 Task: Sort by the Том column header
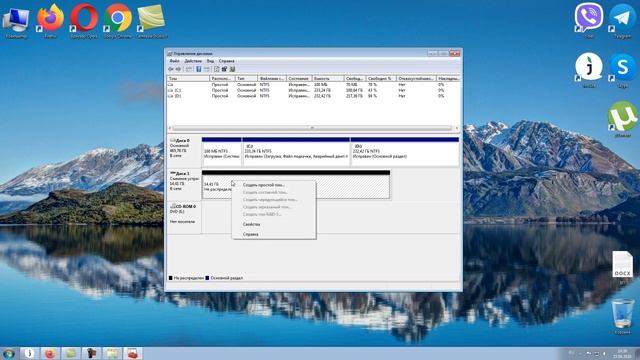coord(188,78)
